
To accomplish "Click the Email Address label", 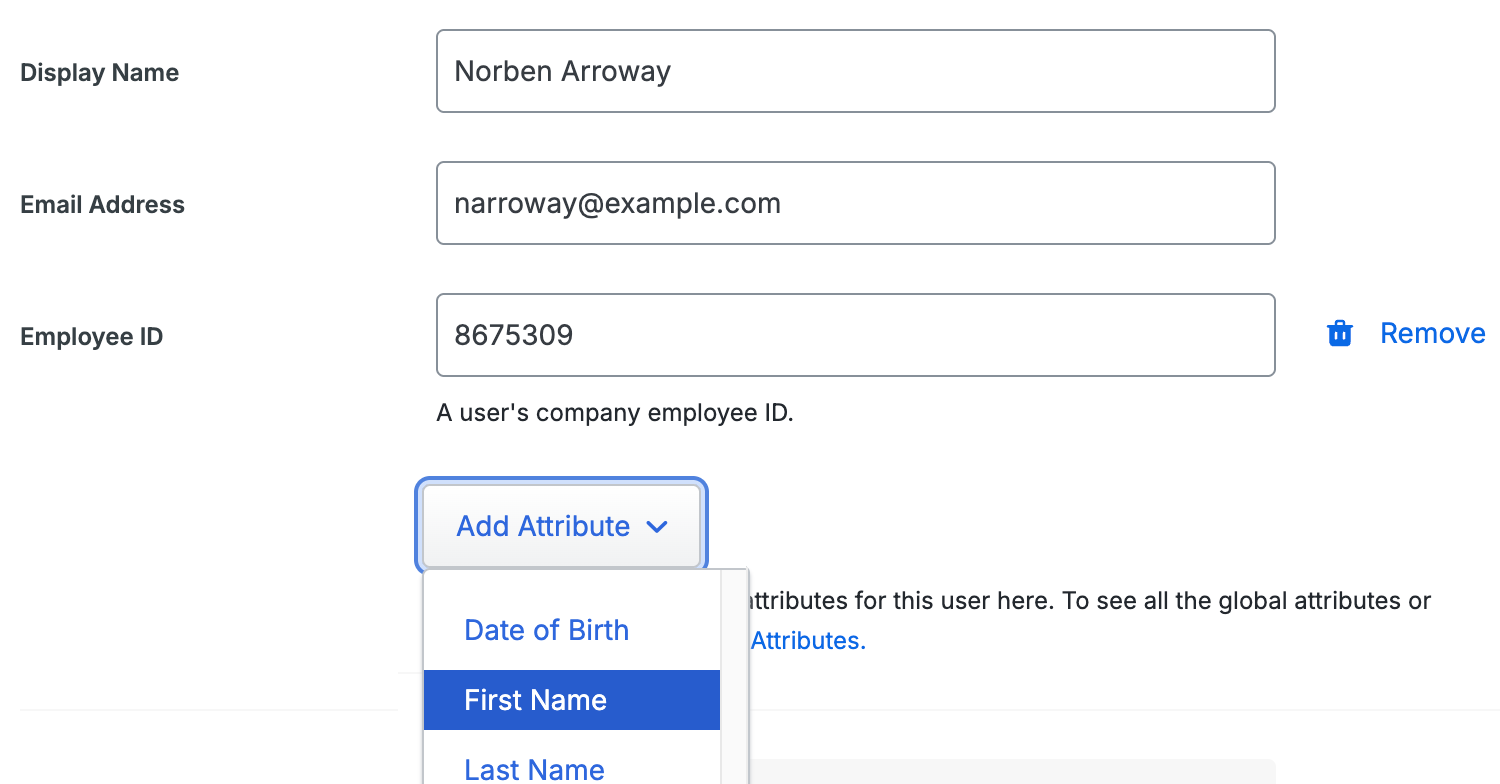I will (x=102, y=204).
